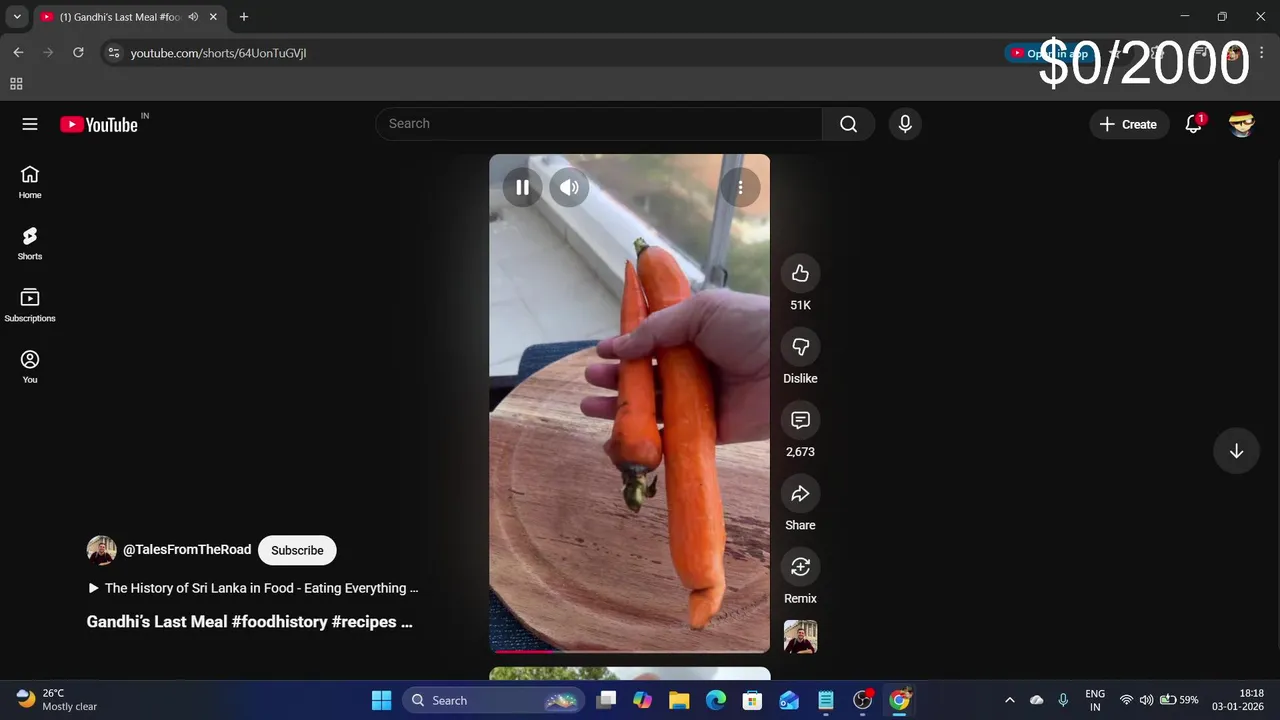Expand the Gandhi's Last Meal title description
This screenshot has width=1280, height=720.
(250, 621)
